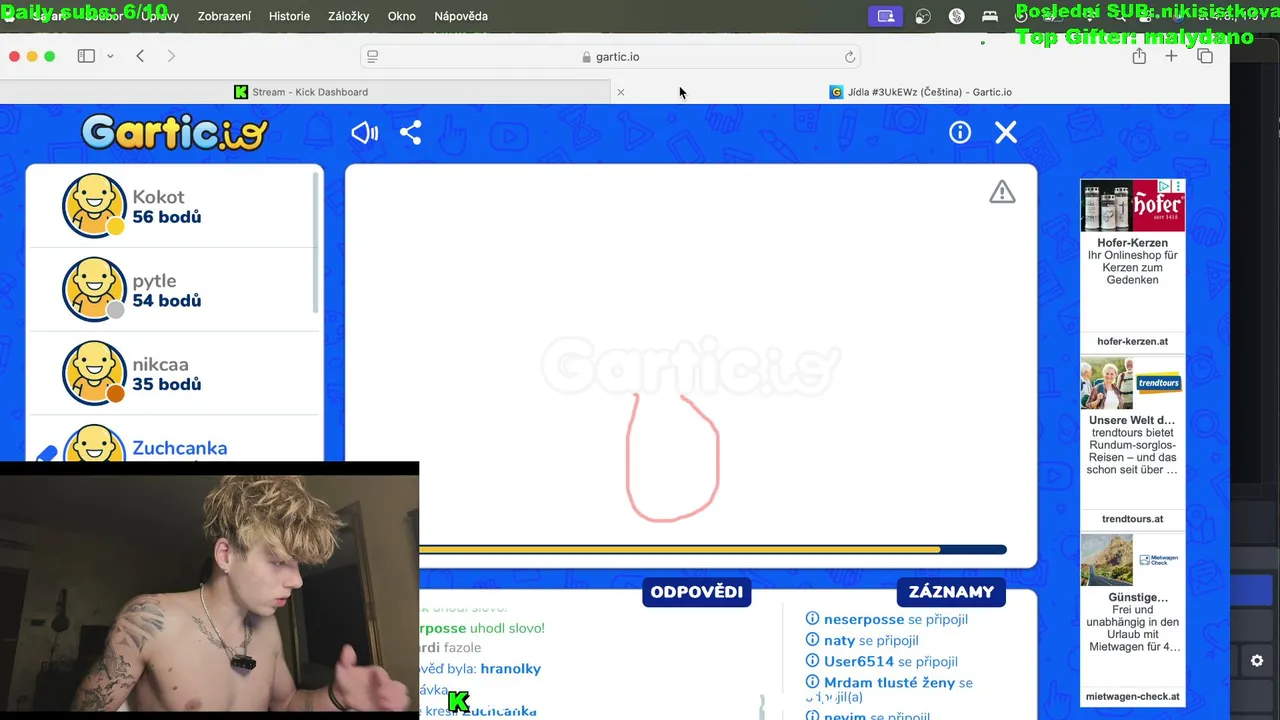Click the info icon beside naty se připojil

tap(812, 640)
